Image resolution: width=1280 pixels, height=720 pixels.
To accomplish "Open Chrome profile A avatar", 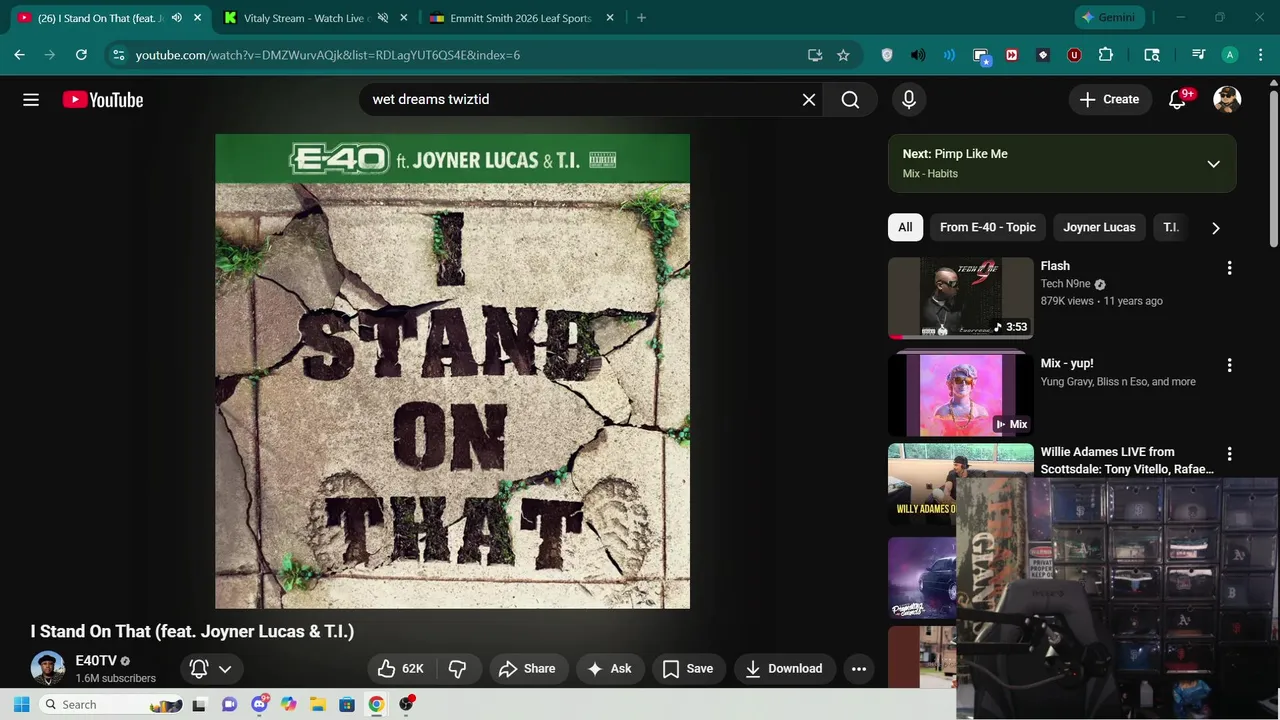I will [1230, 55].
